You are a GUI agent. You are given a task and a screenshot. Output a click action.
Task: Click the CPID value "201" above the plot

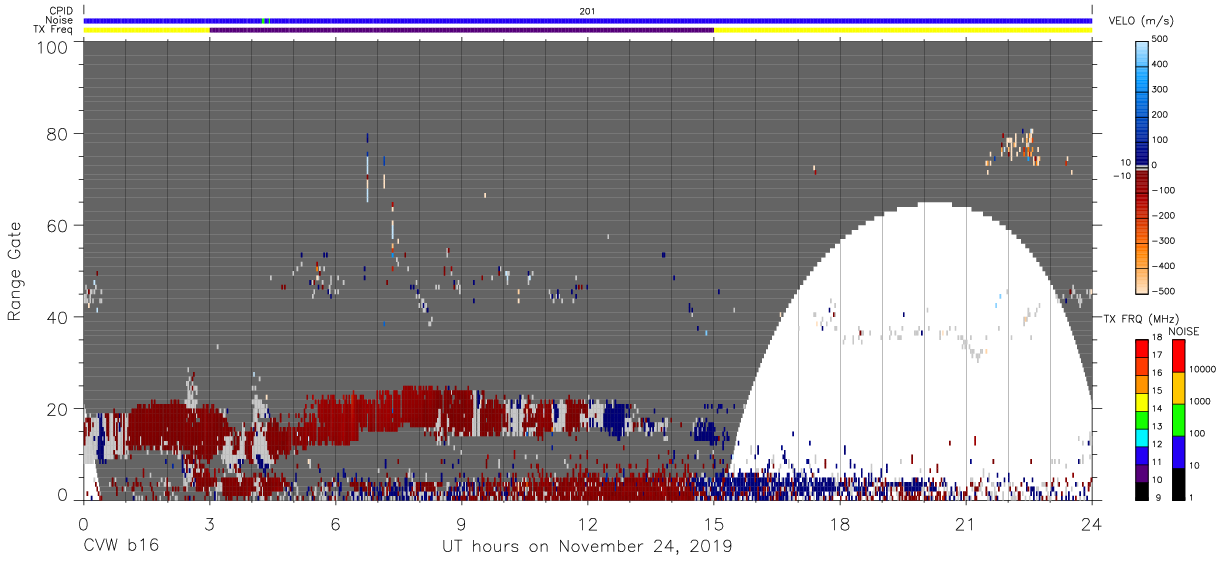point(587,11)
